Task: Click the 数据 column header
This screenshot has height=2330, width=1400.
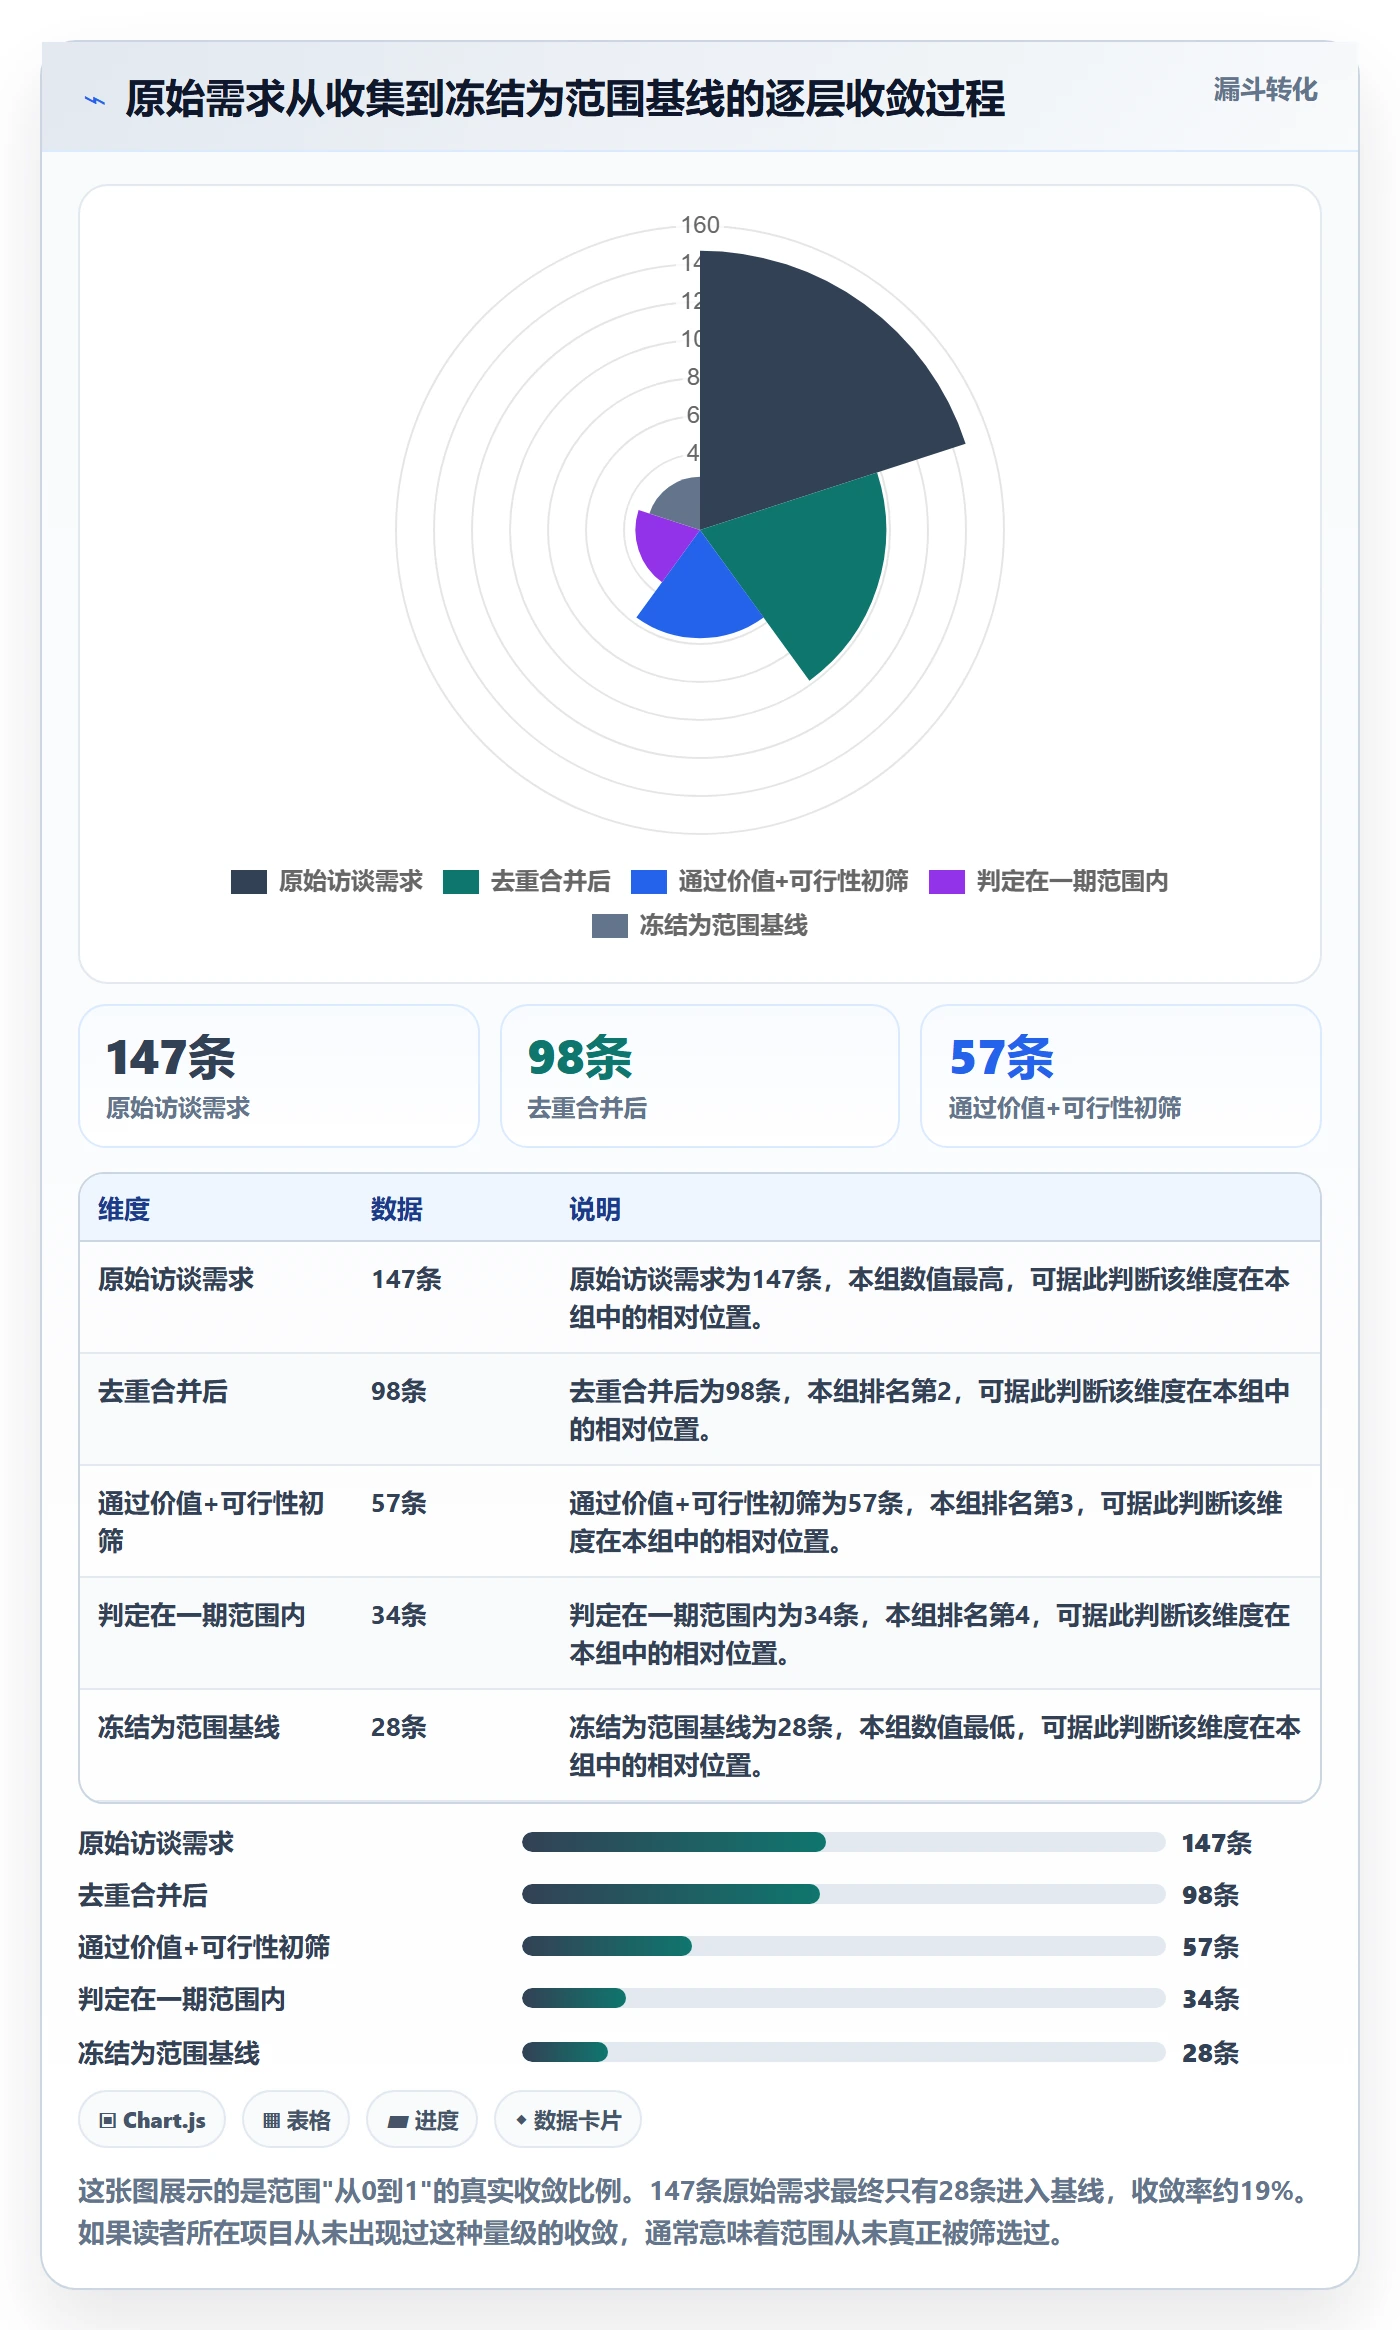Action: tap(397, 1209)
